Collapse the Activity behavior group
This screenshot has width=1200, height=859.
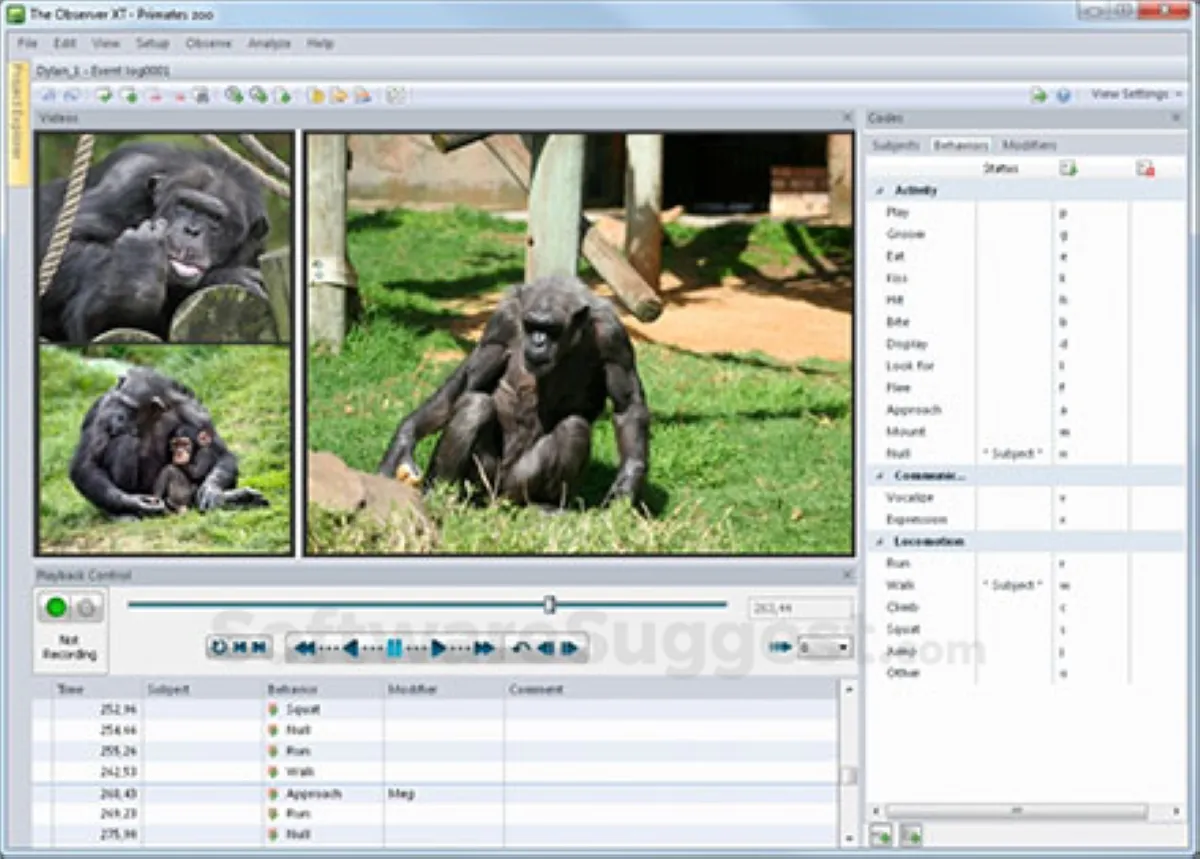pyautogui.click(x=880, y=190)
